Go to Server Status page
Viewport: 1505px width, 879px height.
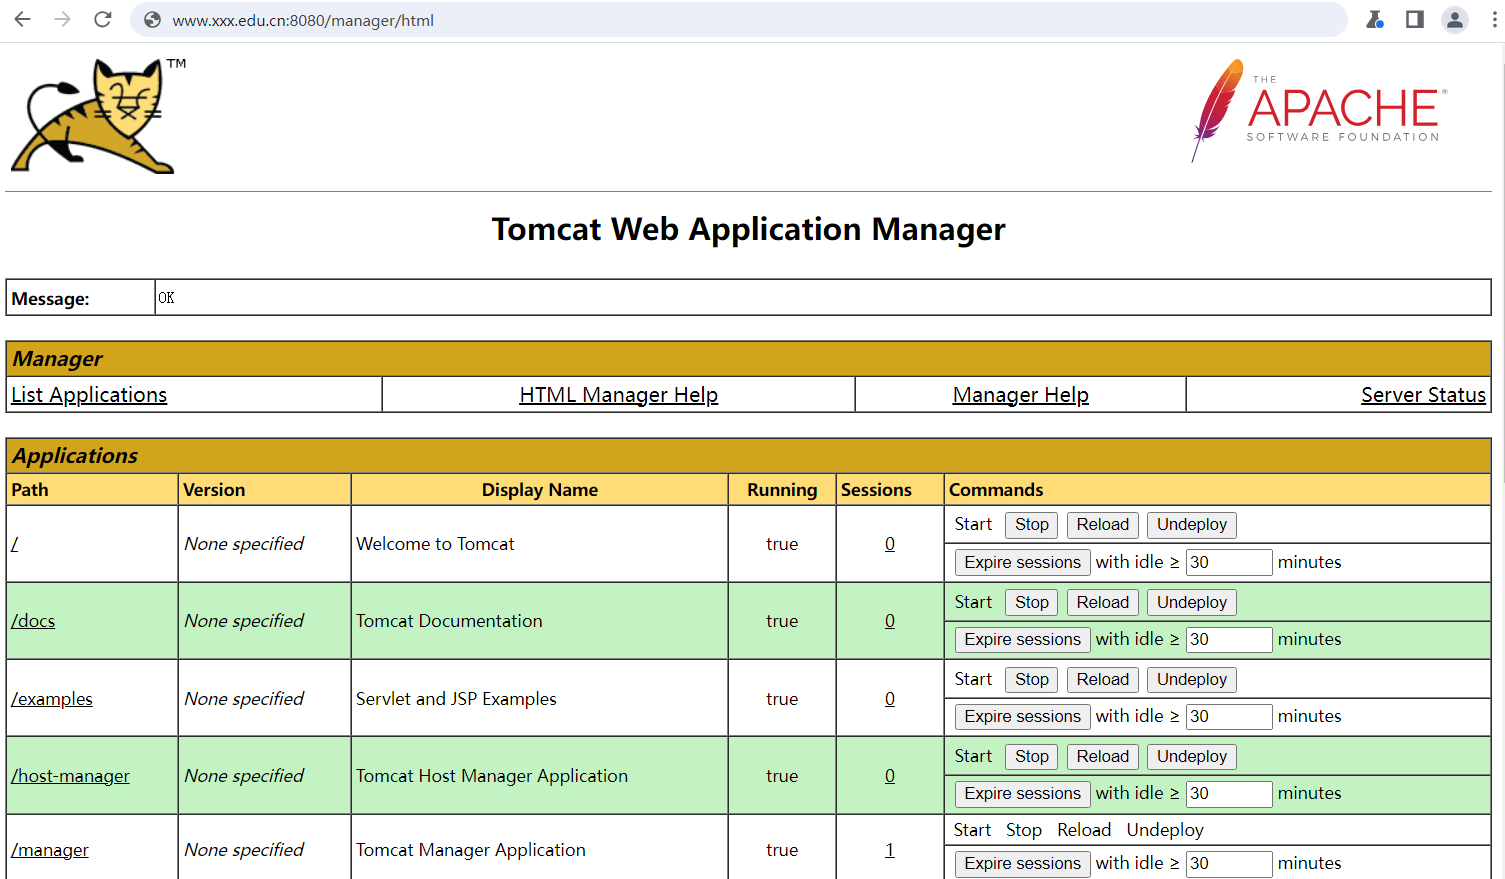click(1422, 395)
